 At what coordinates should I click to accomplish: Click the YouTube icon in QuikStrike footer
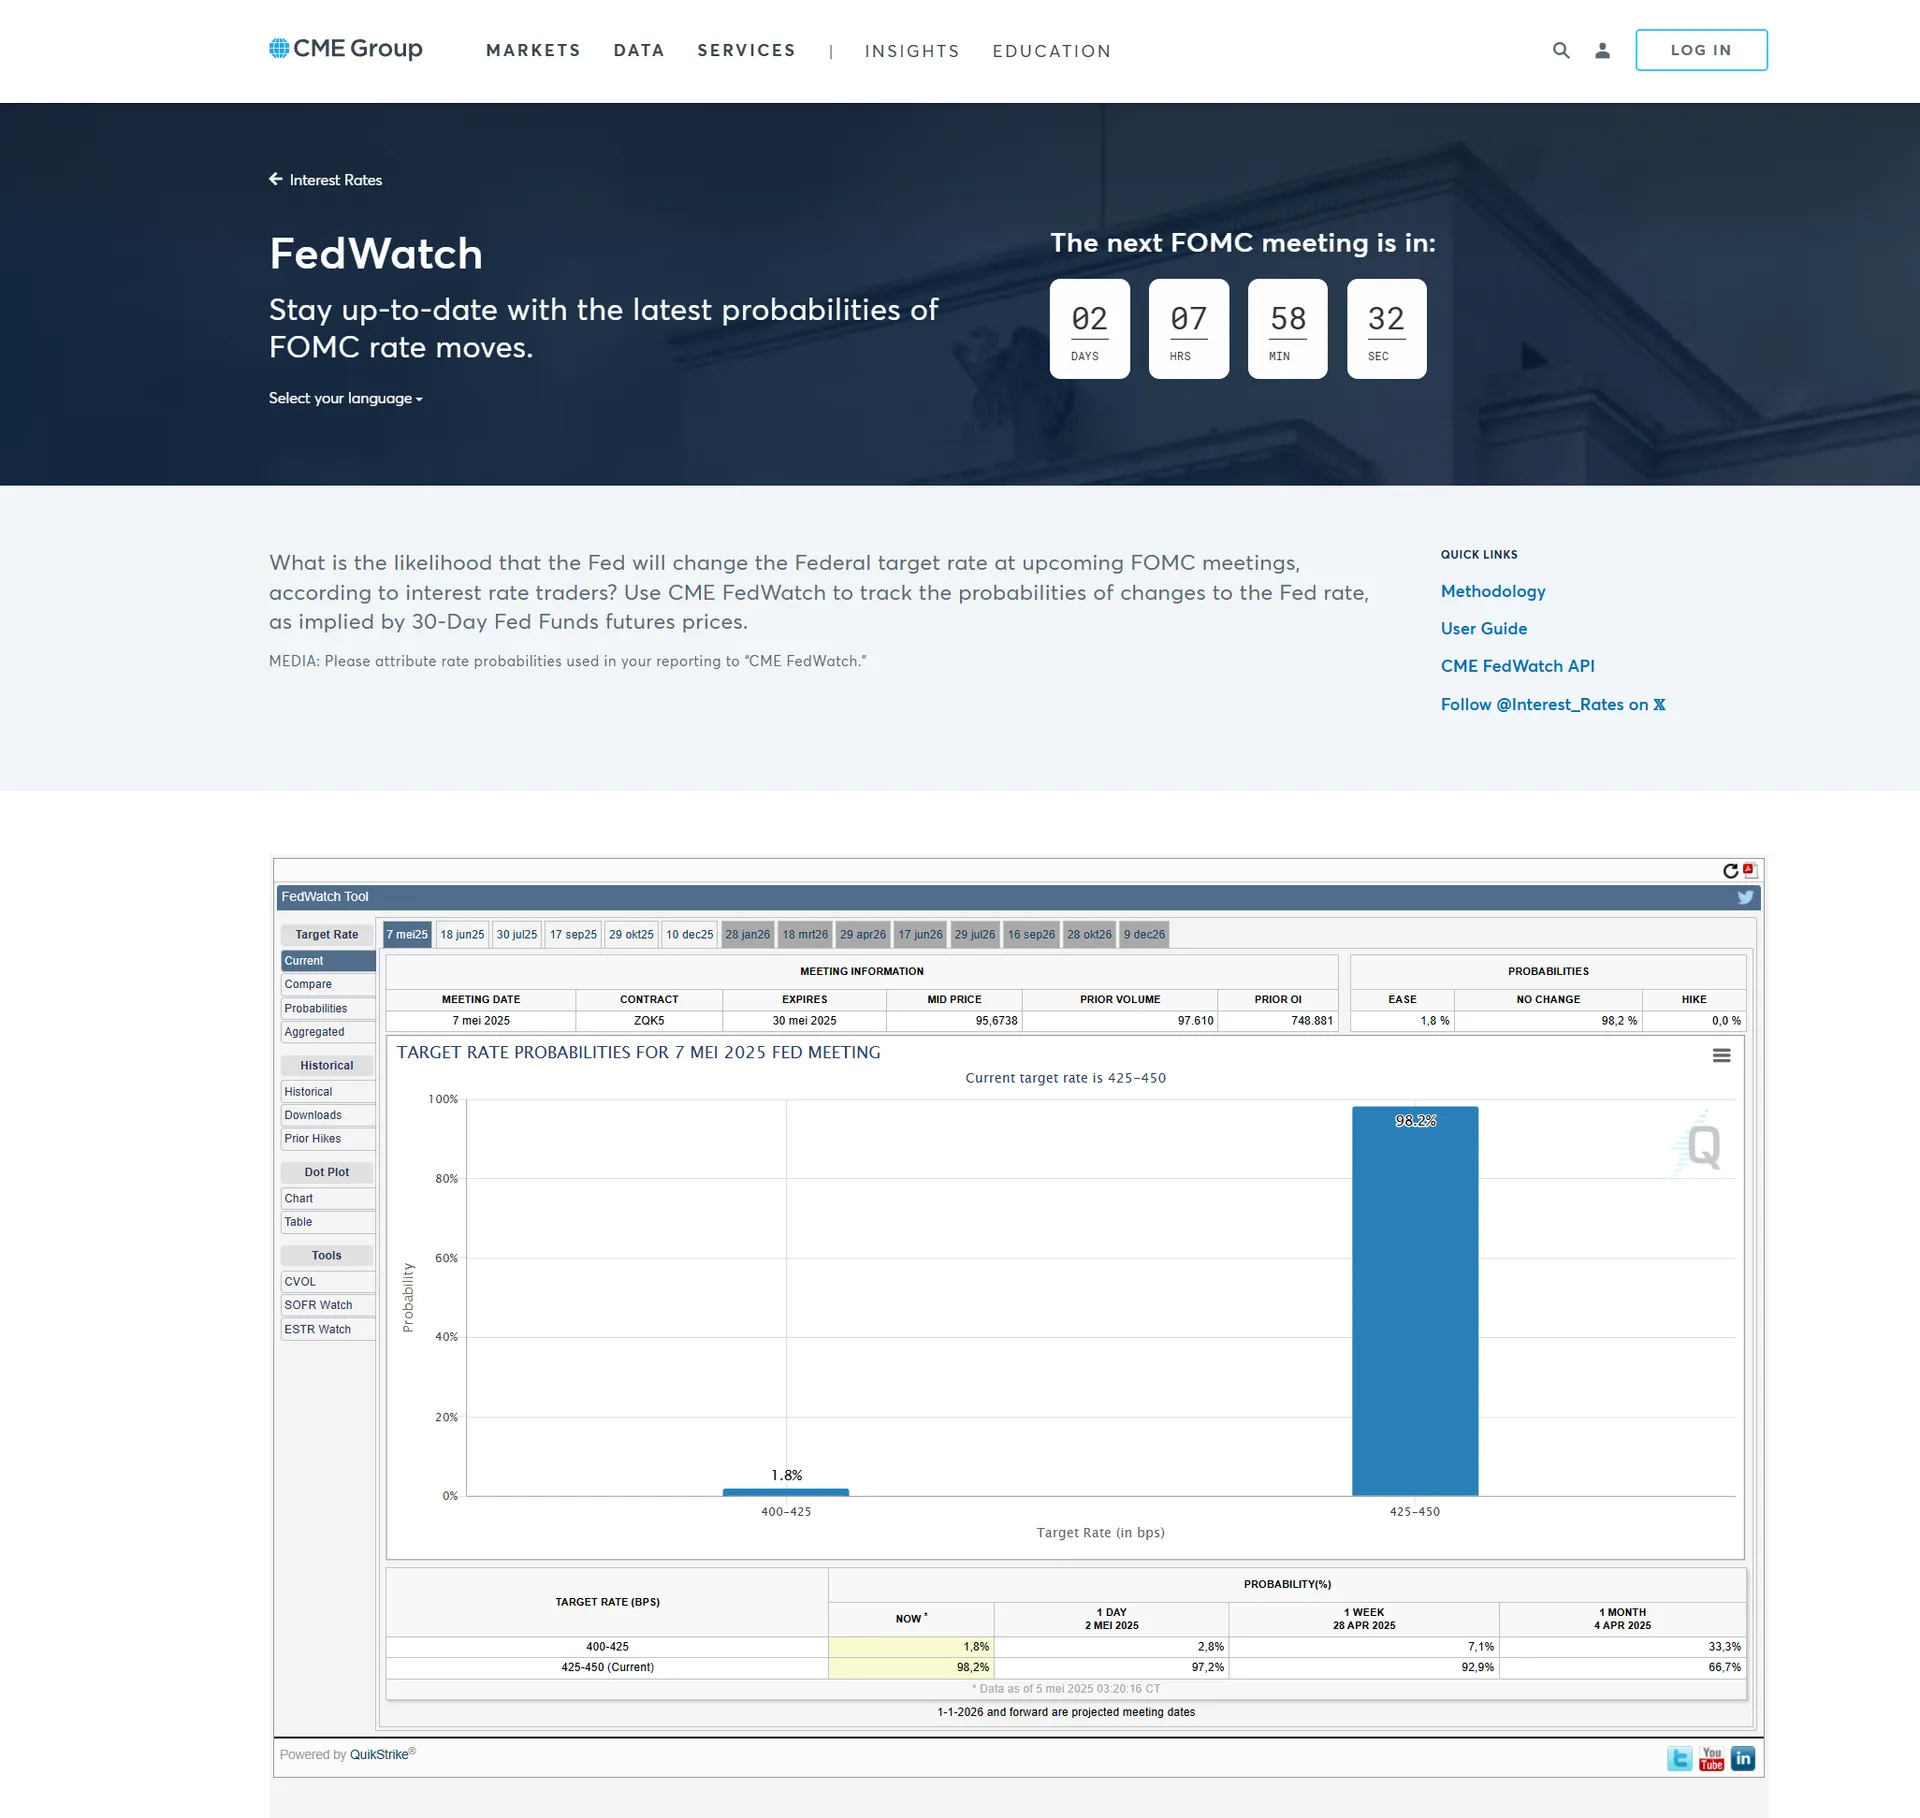(x=1712, y=1759)
